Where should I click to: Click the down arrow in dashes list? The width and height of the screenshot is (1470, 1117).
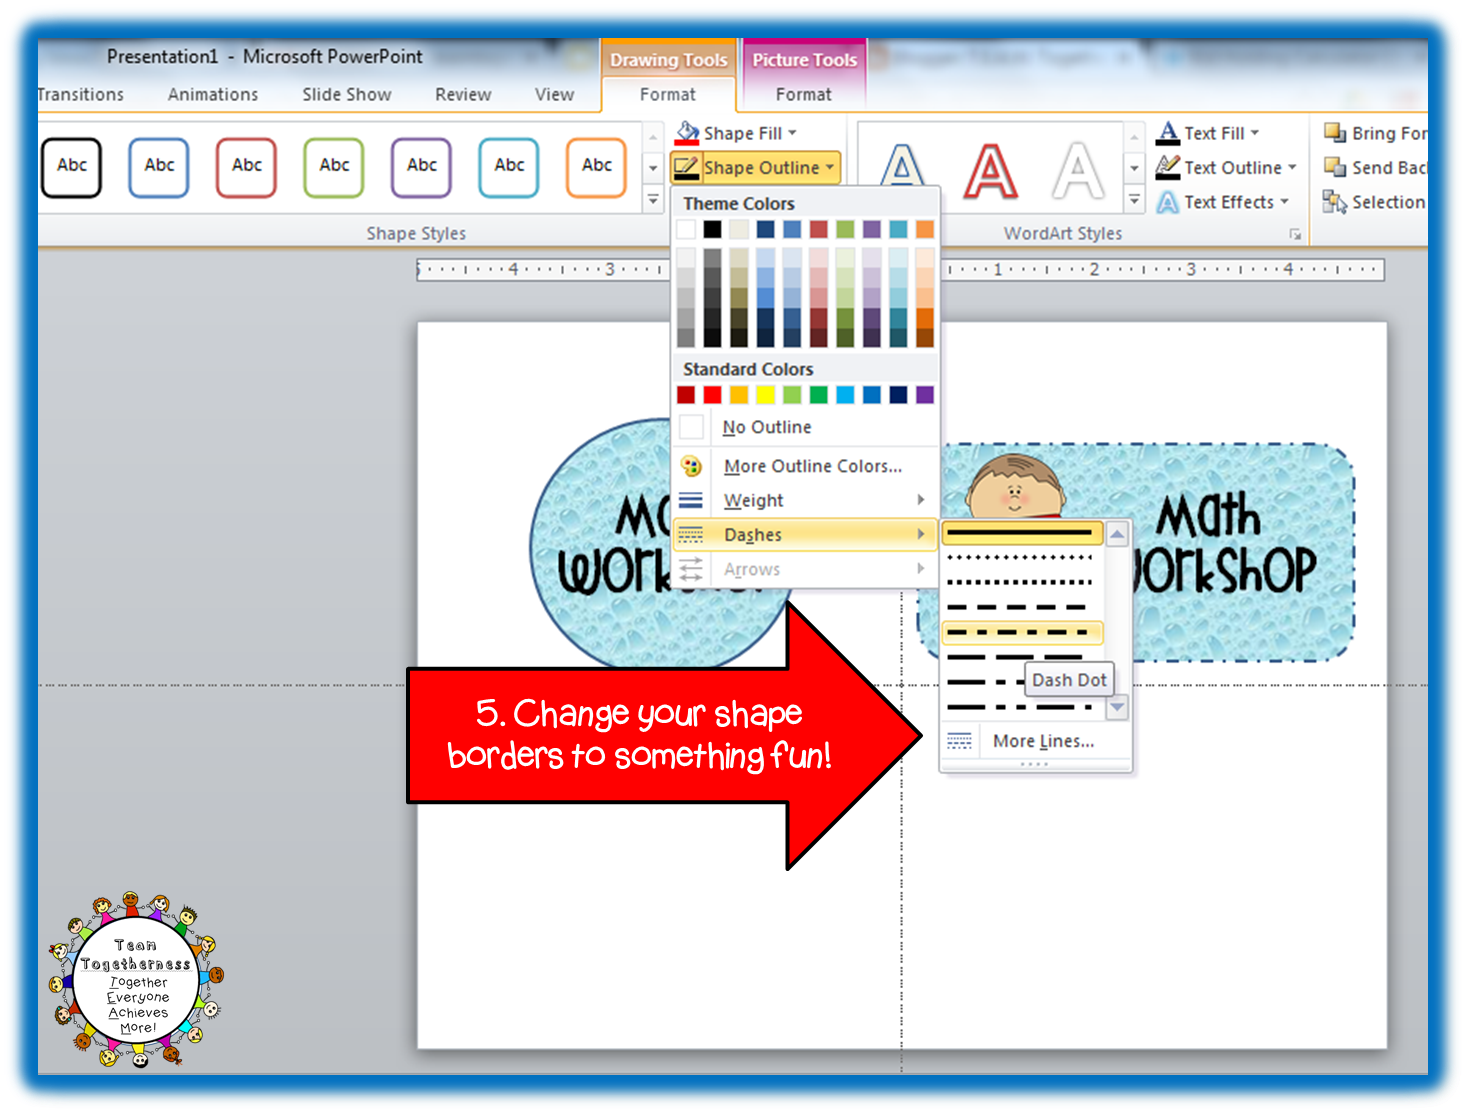[x=1117, y=707]
